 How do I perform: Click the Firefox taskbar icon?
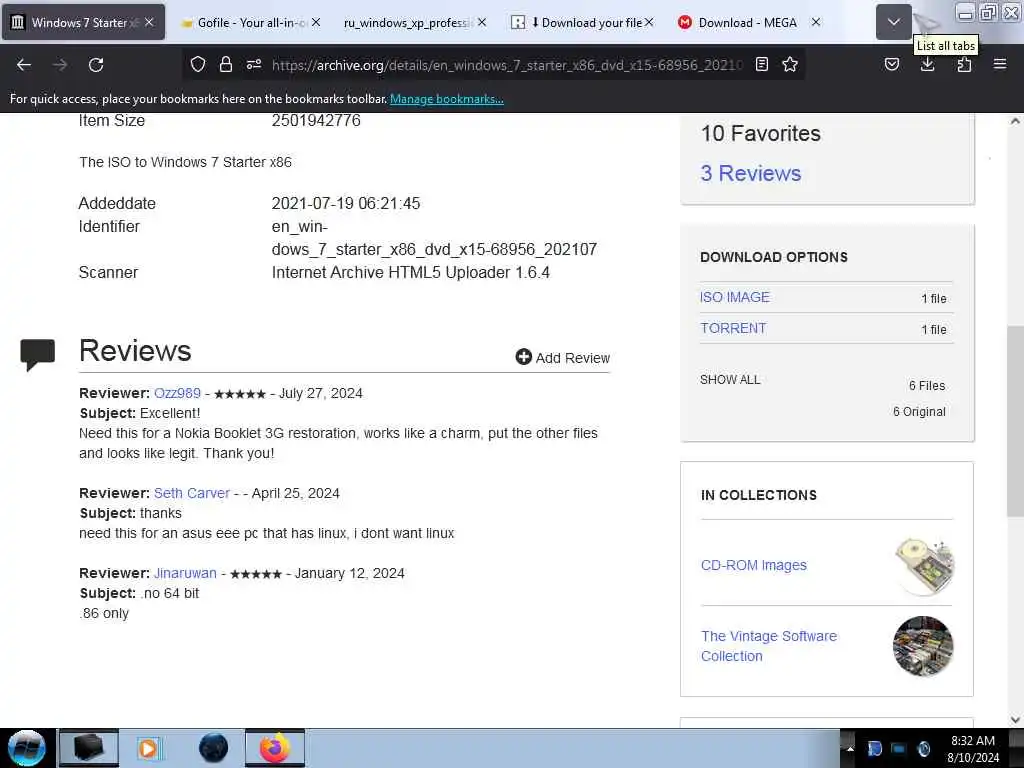[x=275, y=748]
